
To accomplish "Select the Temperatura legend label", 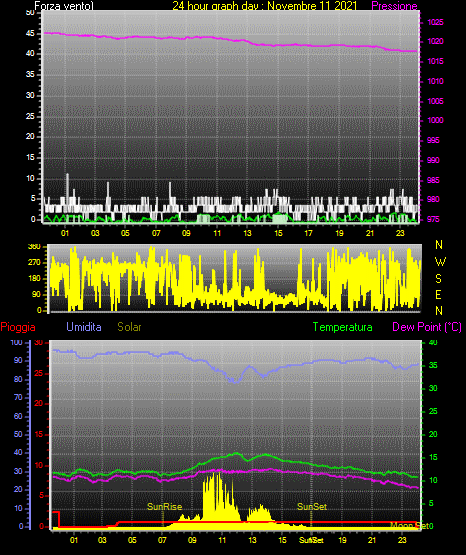I will click(343, 327).
